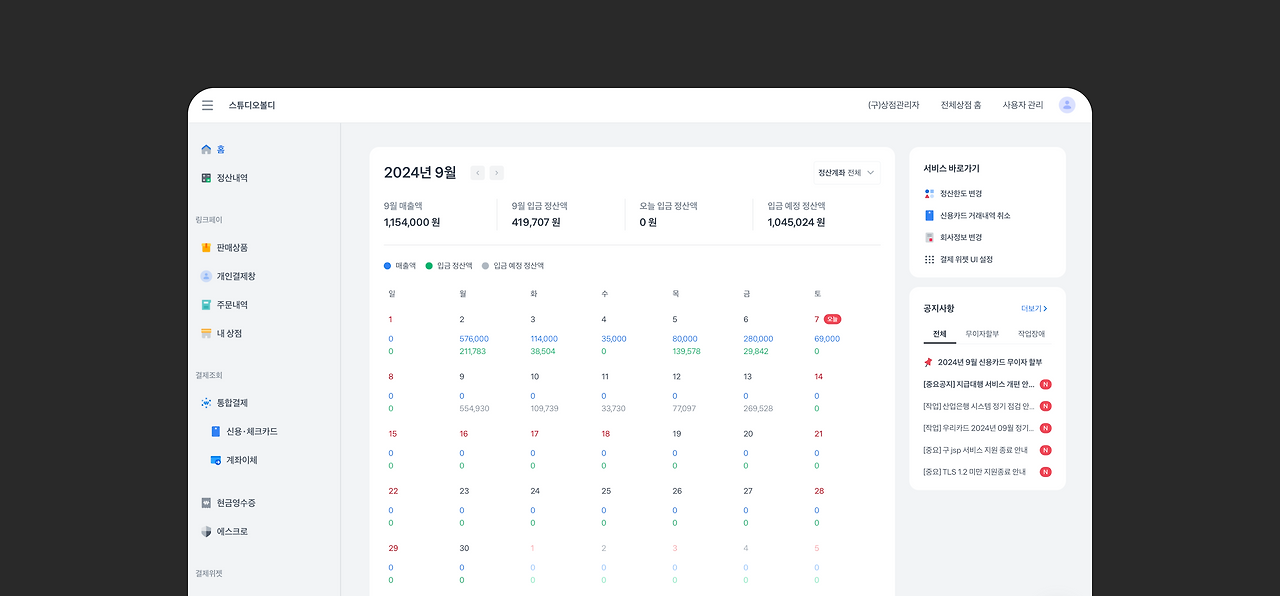Click the blue 매출액 legend dot
Image resolution: width=1280 pixels, height=596 pixels.
(x=388, y=266)
